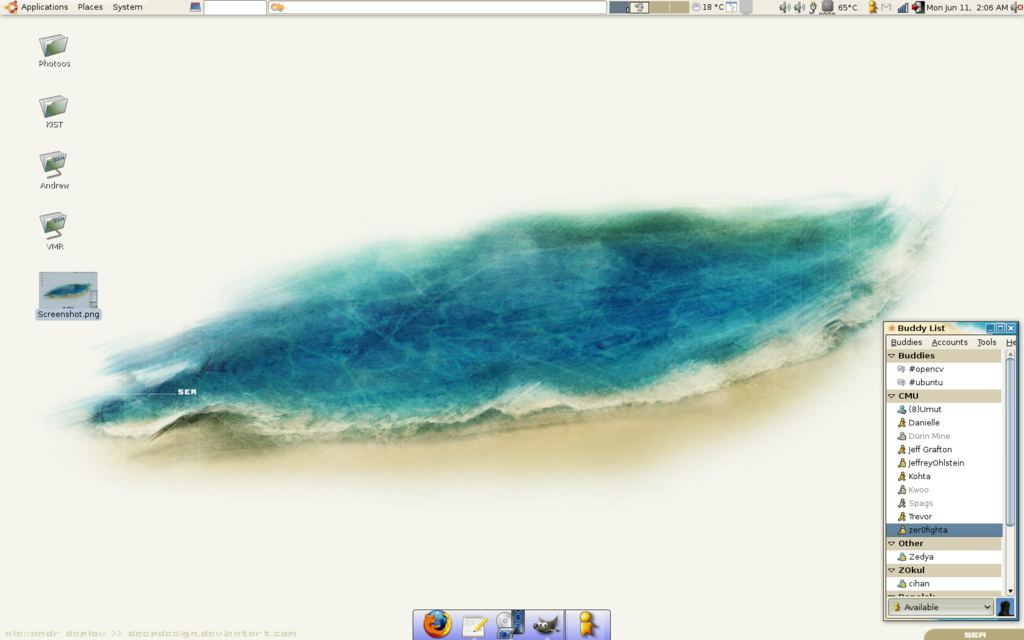Viewport: 1024px width, 640px height.
Task: Open the Places menu
Action: click(x=90, y=7)
